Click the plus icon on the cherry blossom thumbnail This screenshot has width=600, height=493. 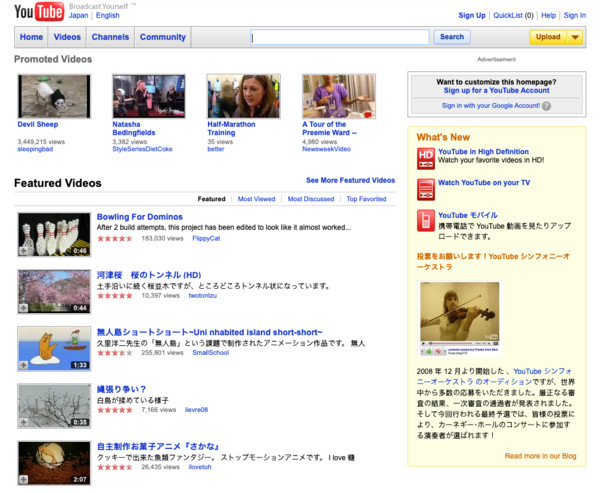pyautogui.click(x=23, y=308)
